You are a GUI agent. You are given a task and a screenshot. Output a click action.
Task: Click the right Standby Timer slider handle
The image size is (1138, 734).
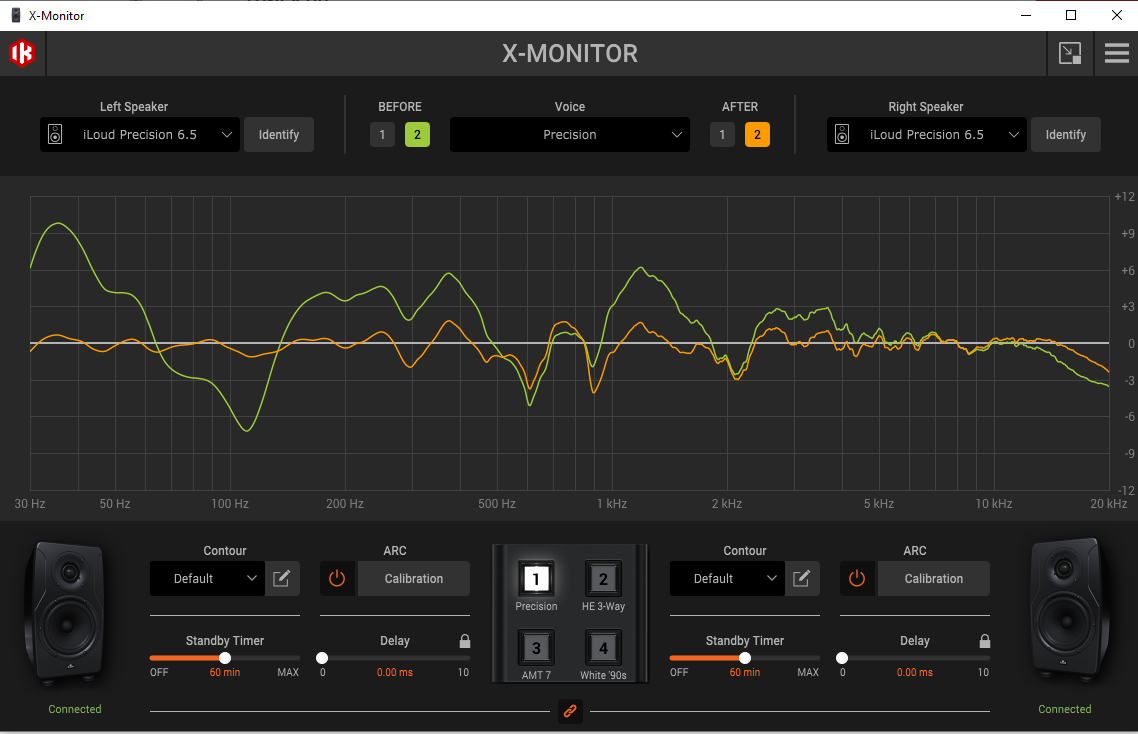pyautogui.click(x=745, y=658)
